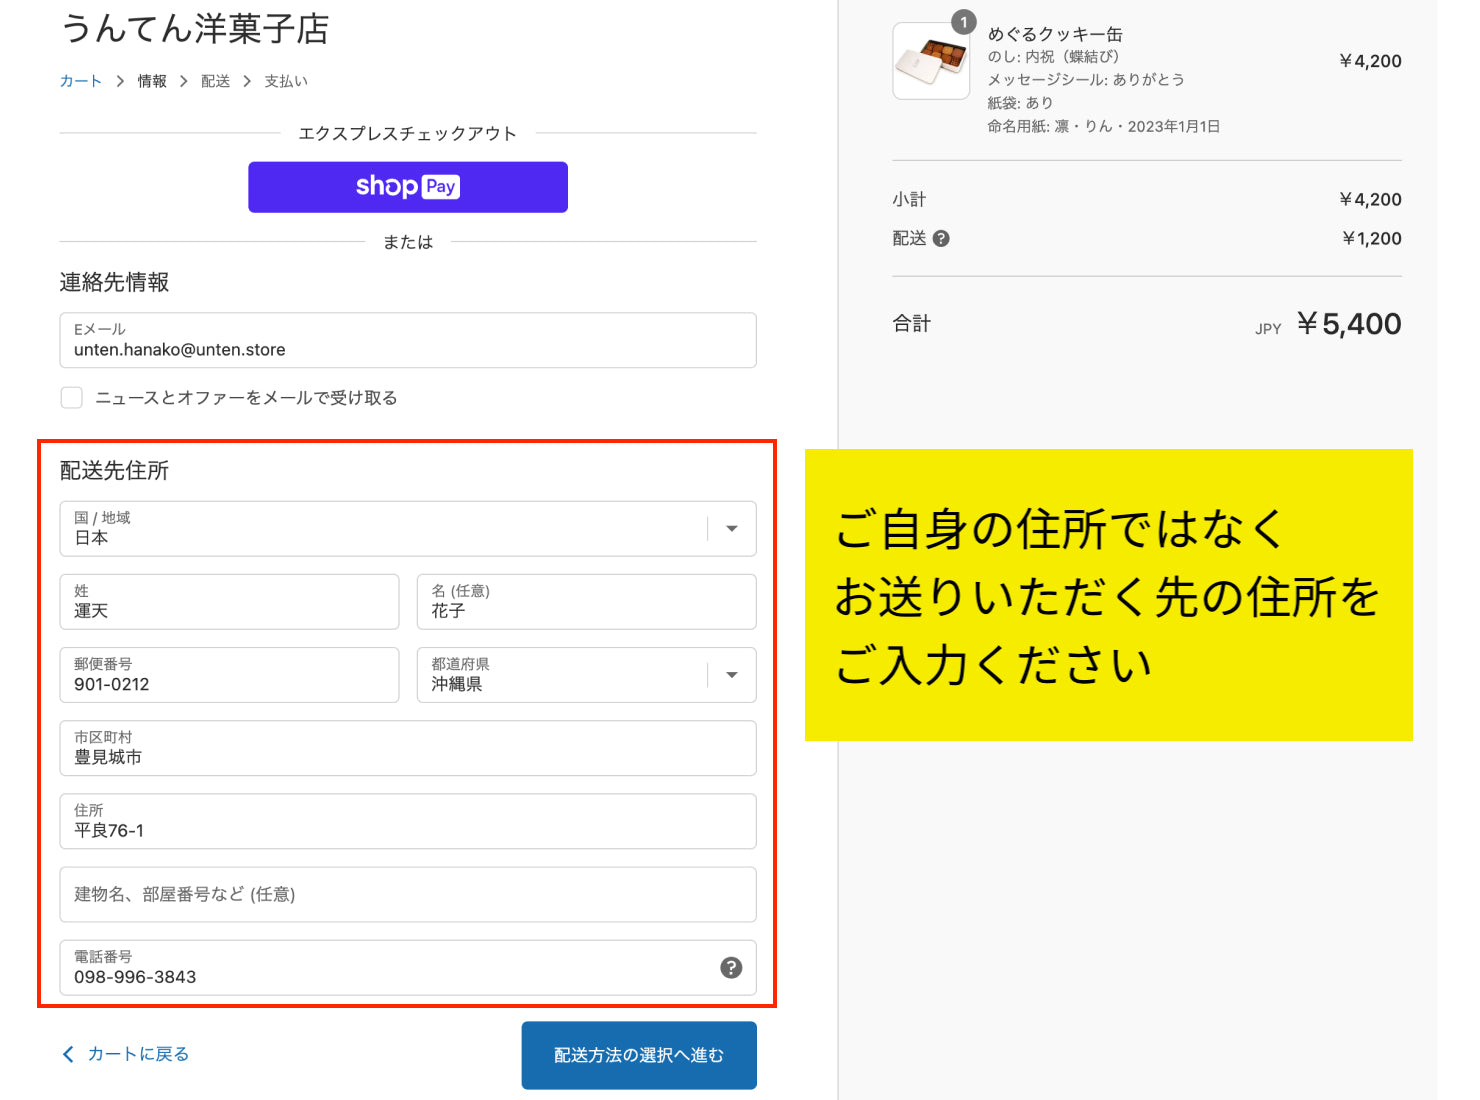This screenshot has height=1100, width=1480.
Task: Click the Shop Pay express checkout button
Action: (x=407, y=187)
